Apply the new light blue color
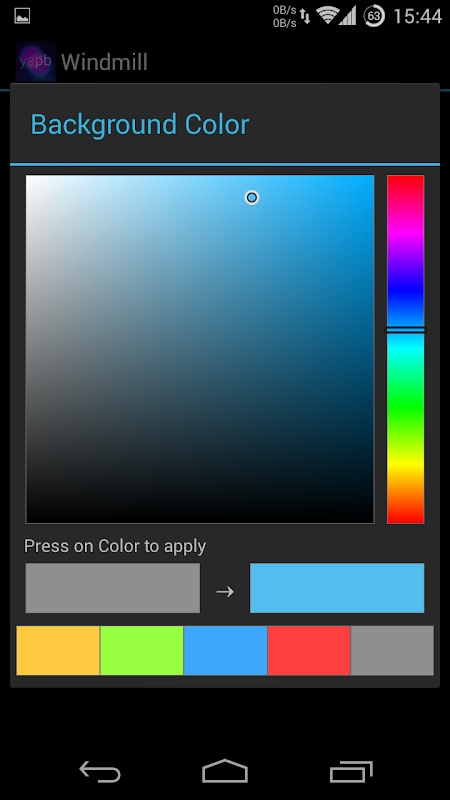Viewport: 450px width, 800px height. [x=337, y=588]
